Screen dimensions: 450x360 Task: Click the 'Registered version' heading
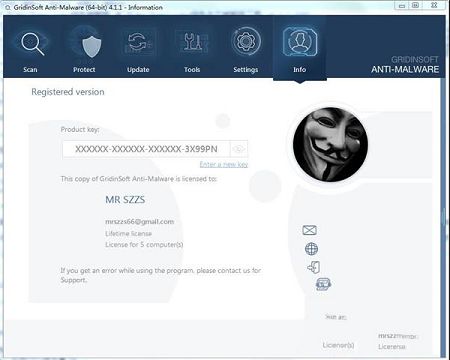(x=68, y=92)
